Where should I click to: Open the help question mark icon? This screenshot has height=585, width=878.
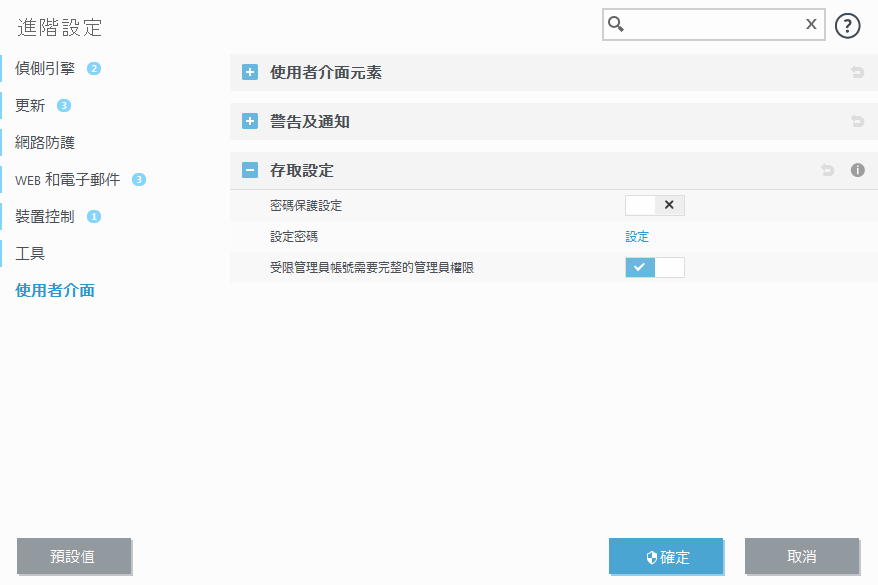pyautogui.click(x=847, y=24)
